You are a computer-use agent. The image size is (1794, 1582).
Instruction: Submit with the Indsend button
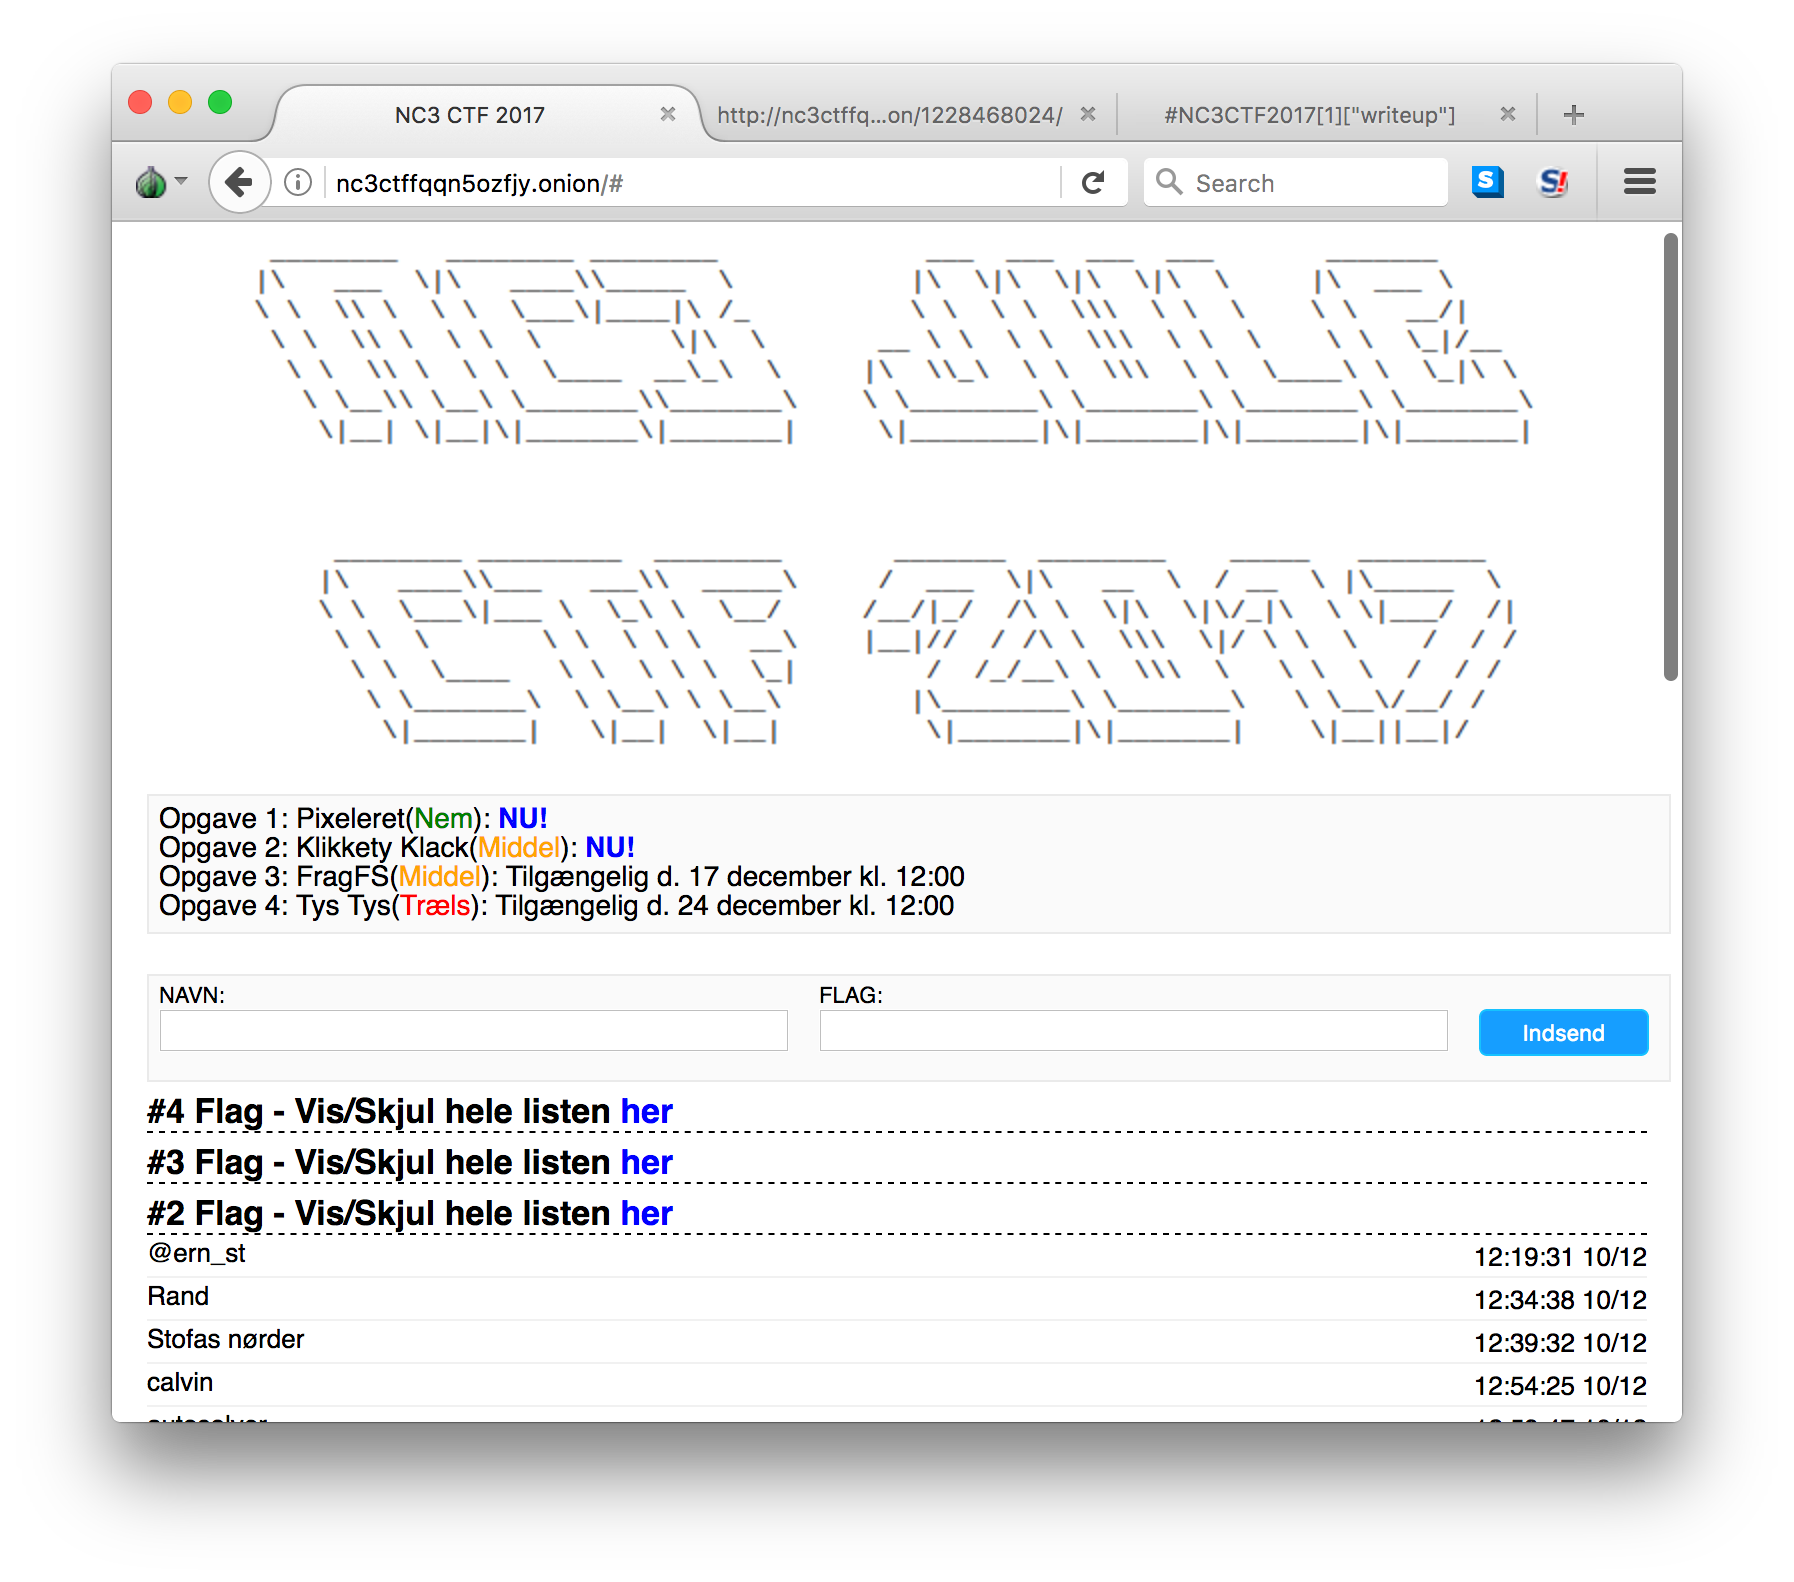point(1563,1032)
